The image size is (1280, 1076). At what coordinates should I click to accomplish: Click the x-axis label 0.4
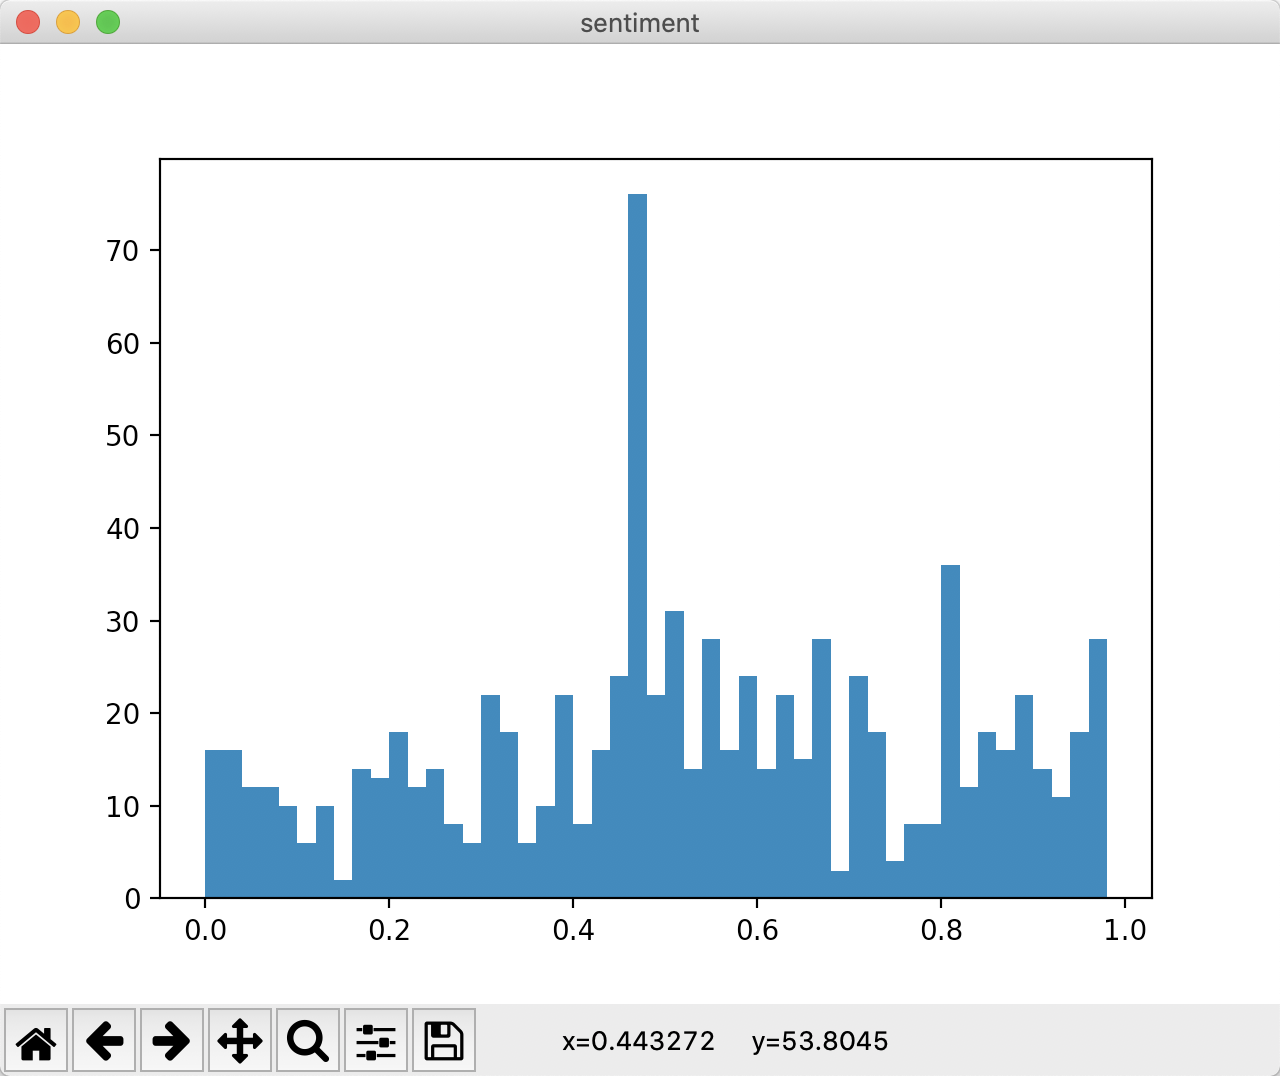[x=573, y=931]
